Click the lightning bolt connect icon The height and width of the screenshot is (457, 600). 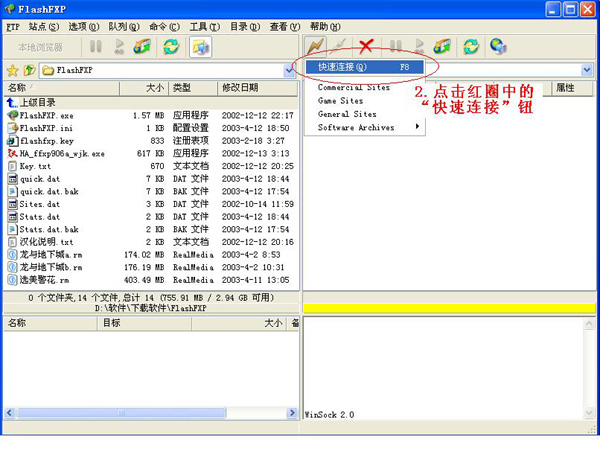pyautogui.click(x=316, y=46)
